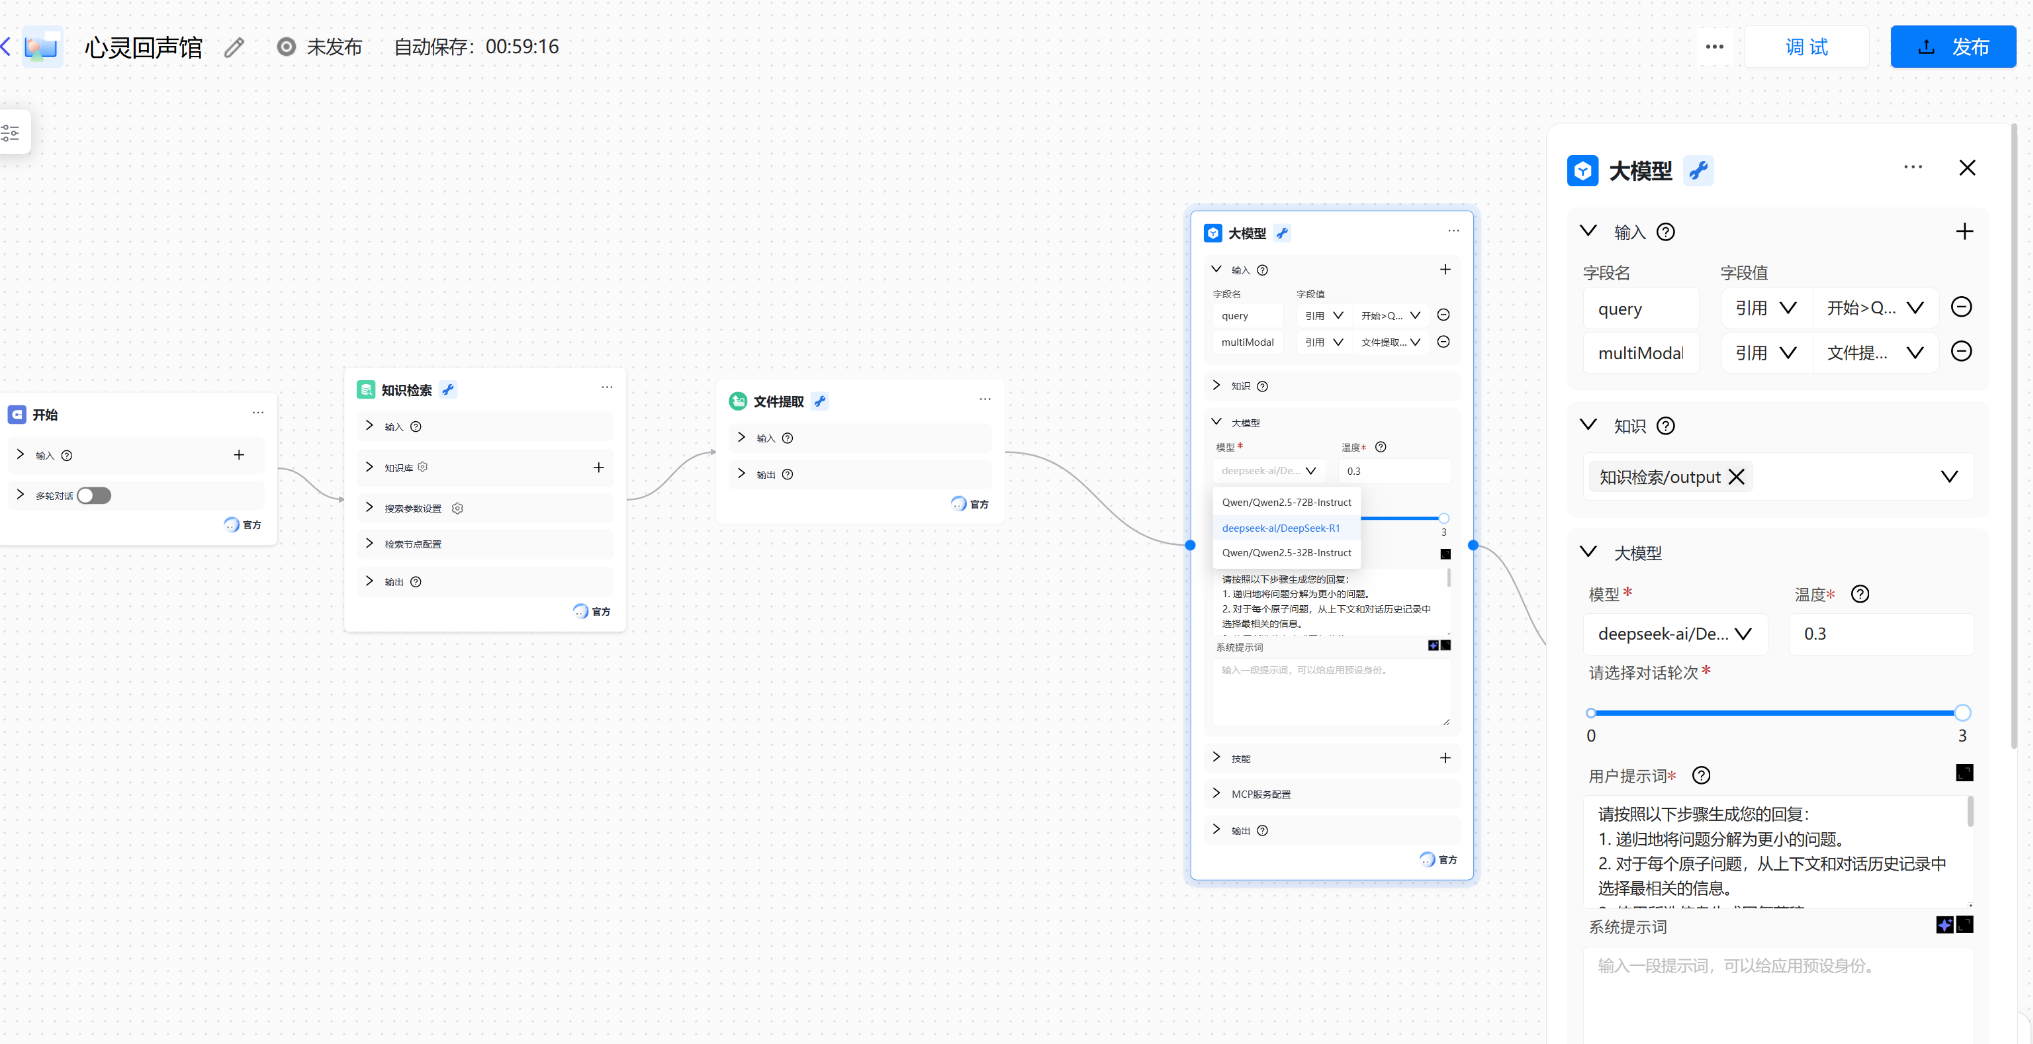Open the 温度 help icon in side panel
The image size is (2033, 1044).
pyautogui.click(x=1860, y=594)
